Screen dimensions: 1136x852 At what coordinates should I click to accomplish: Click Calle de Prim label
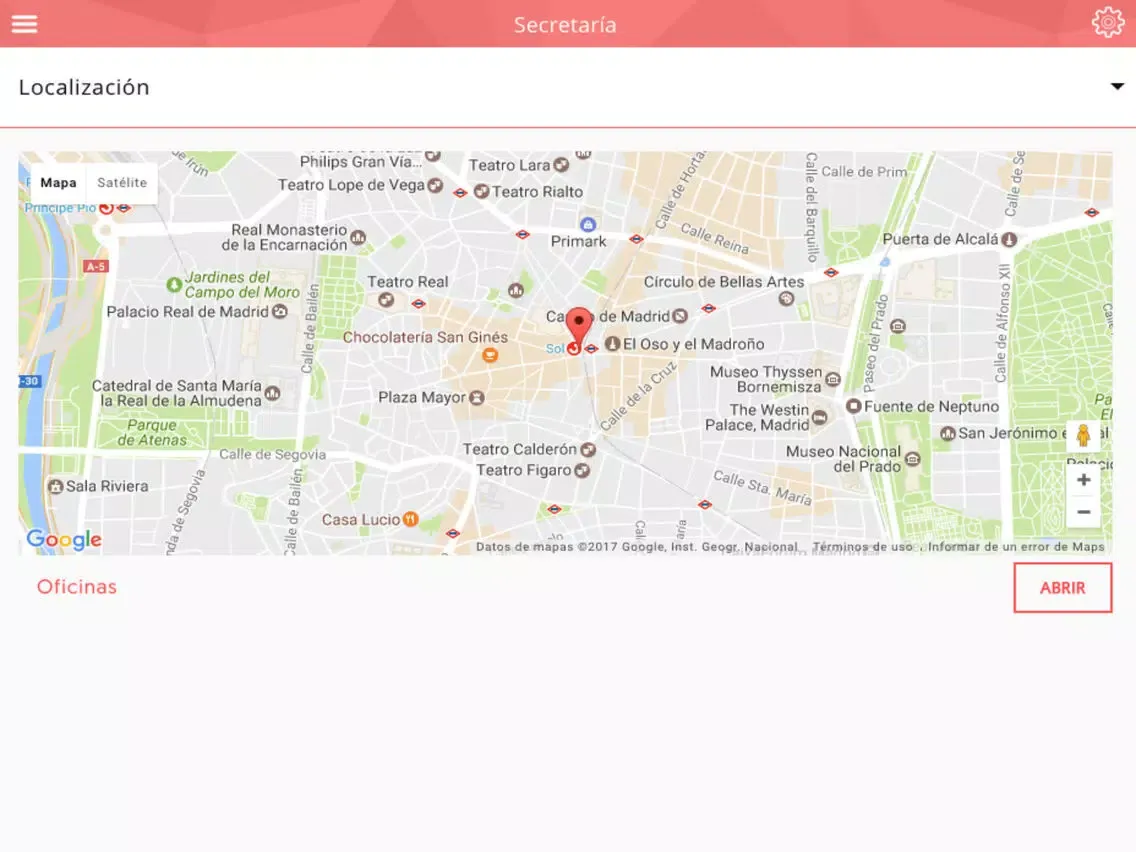point(864,172)
